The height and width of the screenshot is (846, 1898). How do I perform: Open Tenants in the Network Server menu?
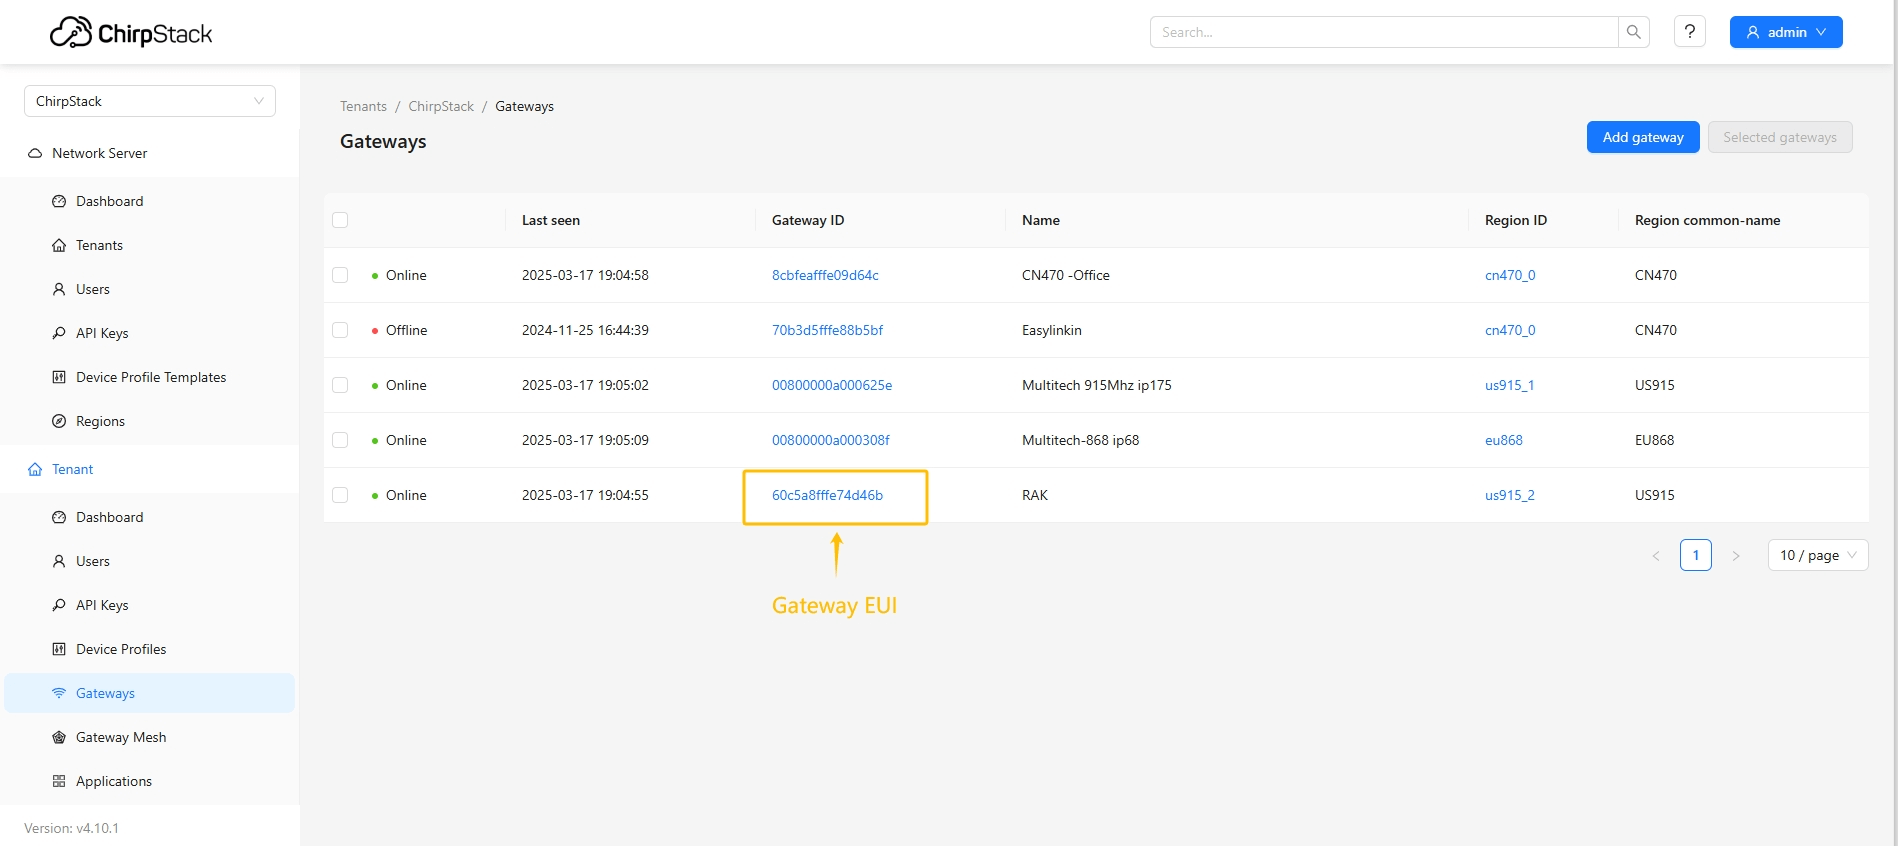coord(99,245)
